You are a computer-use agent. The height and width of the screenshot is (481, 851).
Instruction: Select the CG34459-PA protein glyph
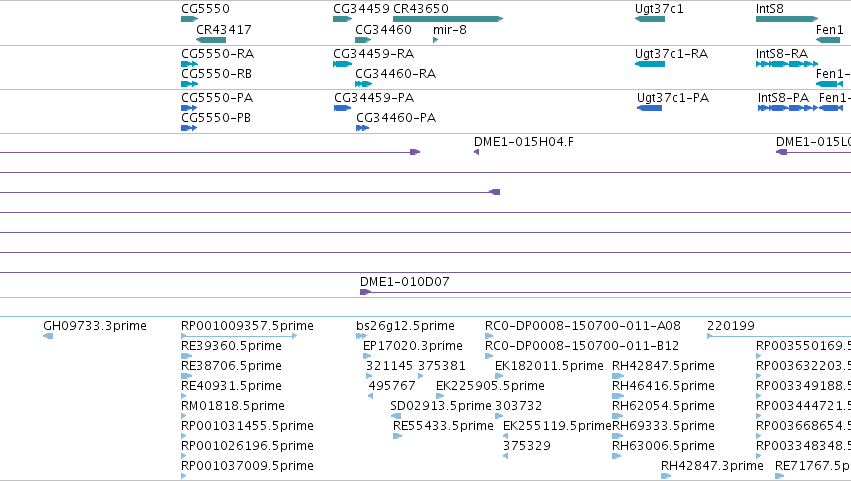coord(342,108)
